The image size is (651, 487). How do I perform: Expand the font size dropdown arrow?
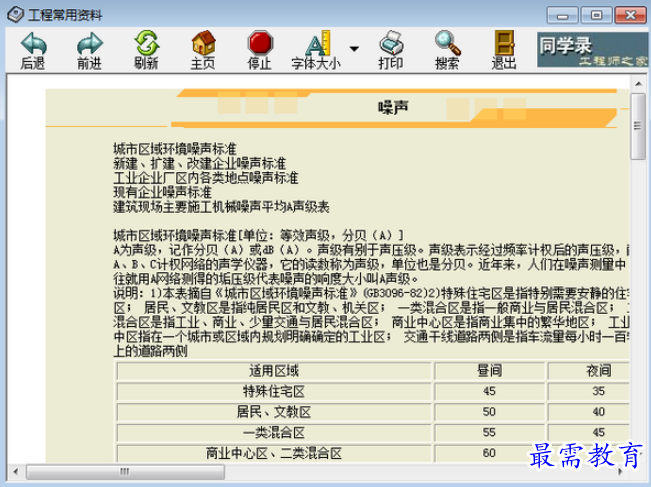(354, 49)
